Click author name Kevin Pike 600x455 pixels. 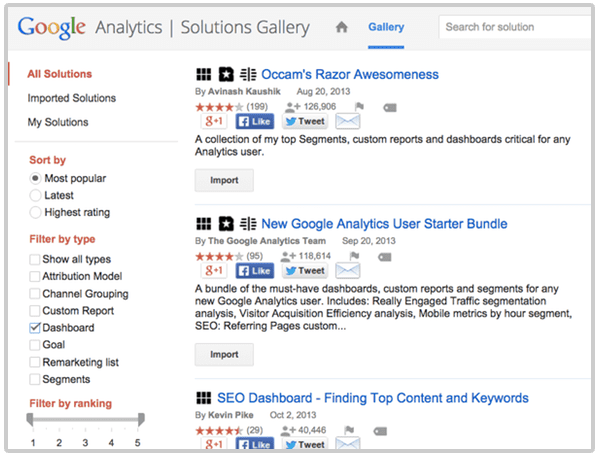tap(230, 415)
